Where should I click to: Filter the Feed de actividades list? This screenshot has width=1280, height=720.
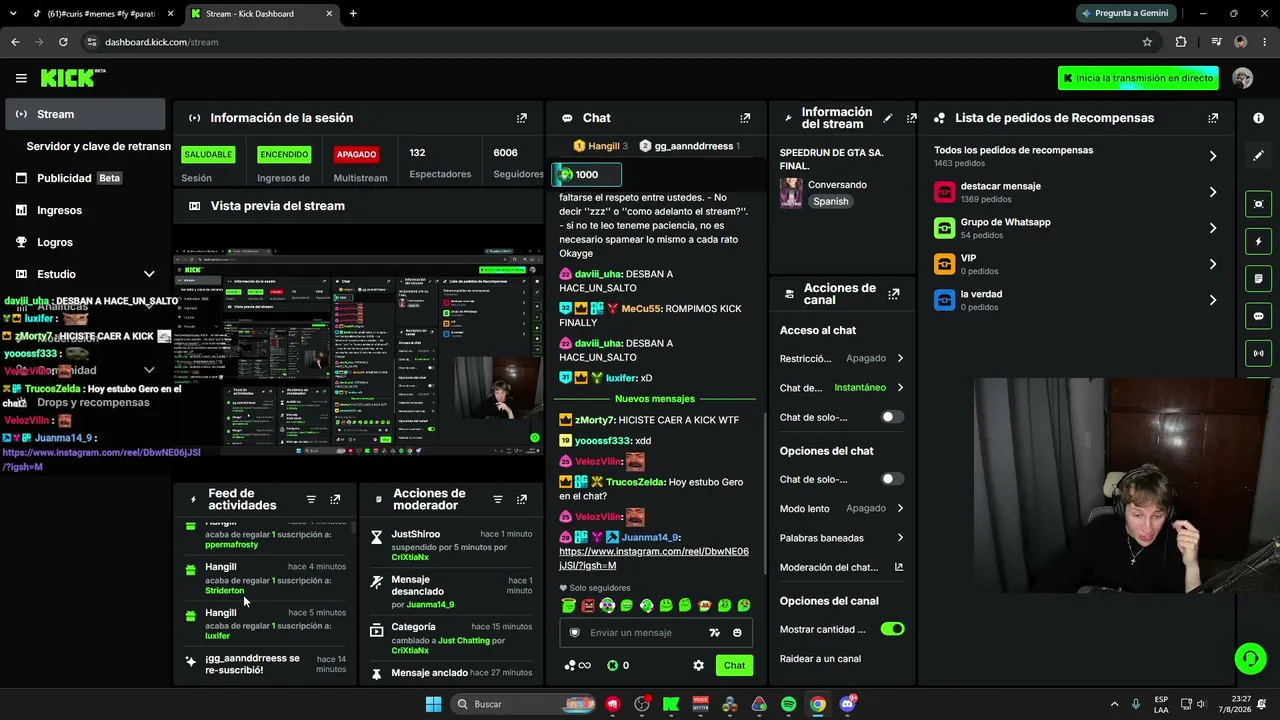click(x=311, y=500)
